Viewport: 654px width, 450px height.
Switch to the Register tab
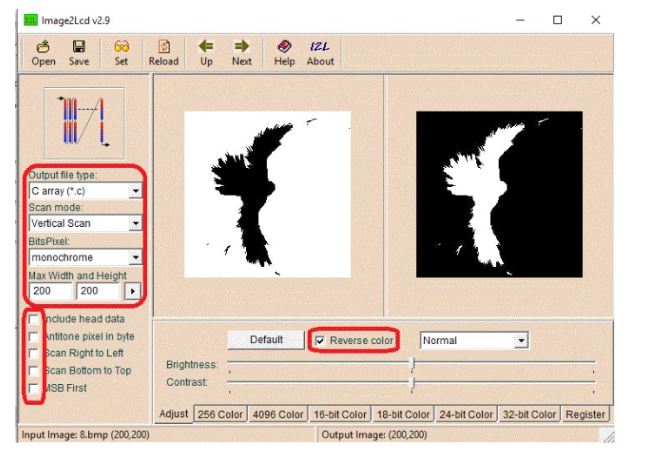(585, 415)
